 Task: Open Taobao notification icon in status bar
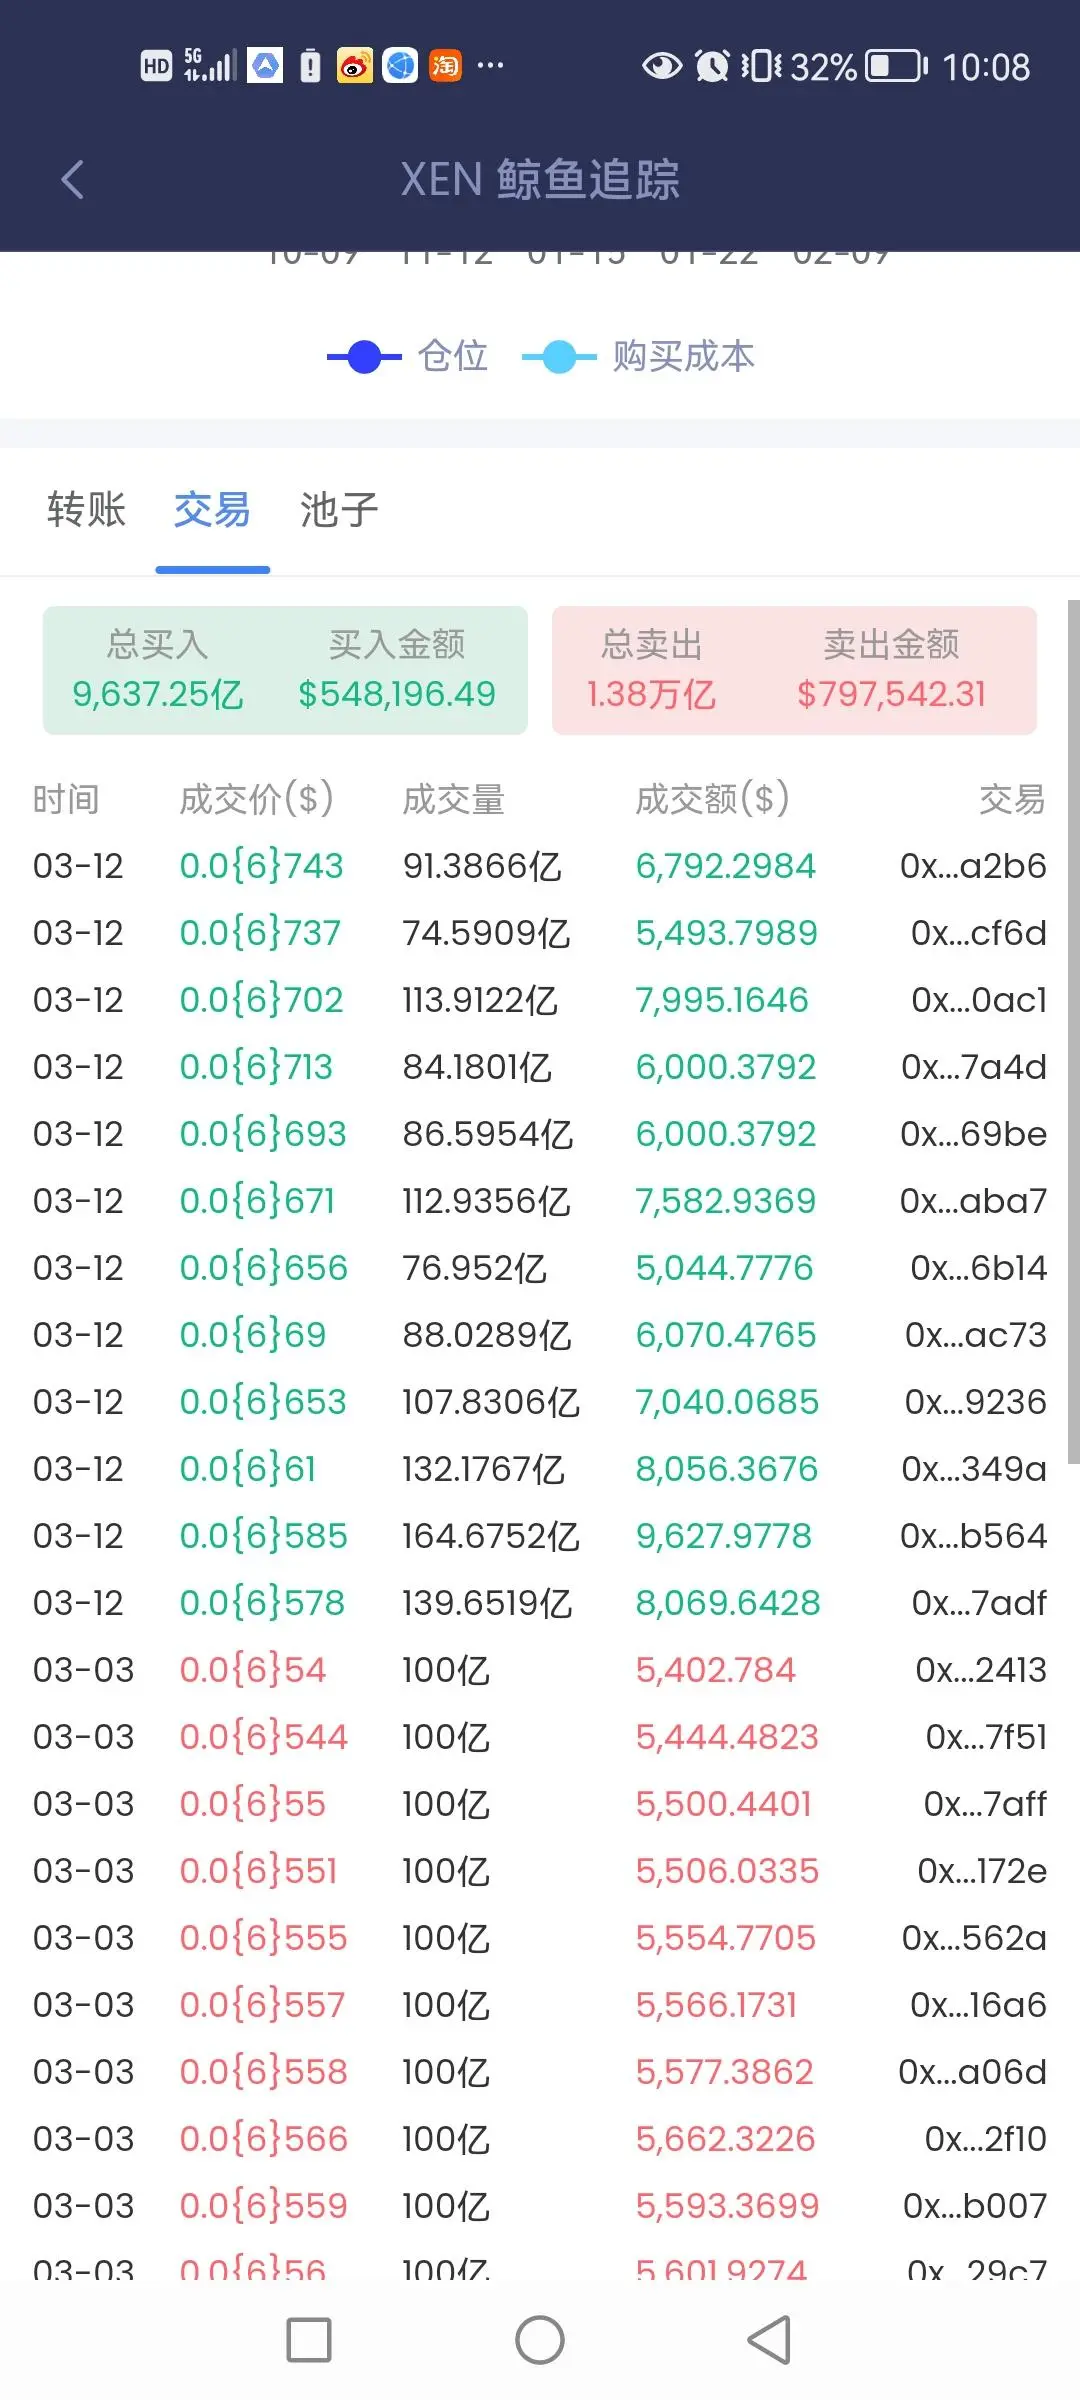[x=445, y=66]
